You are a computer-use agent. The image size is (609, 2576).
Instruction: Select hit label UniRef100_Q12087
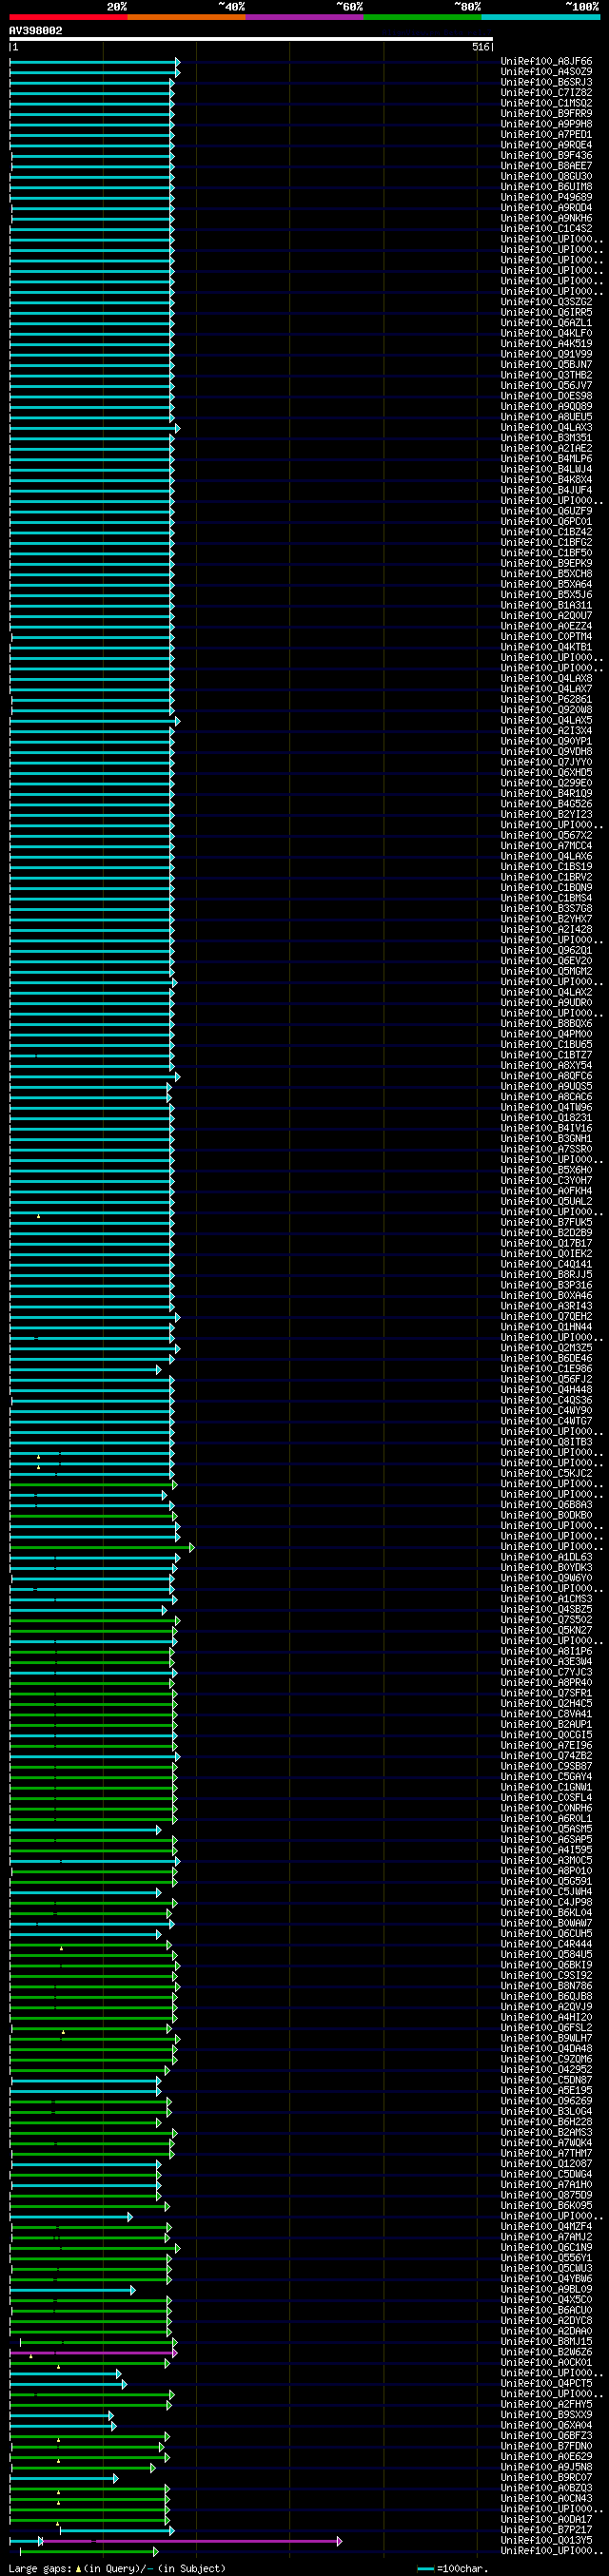[546, 2163]
